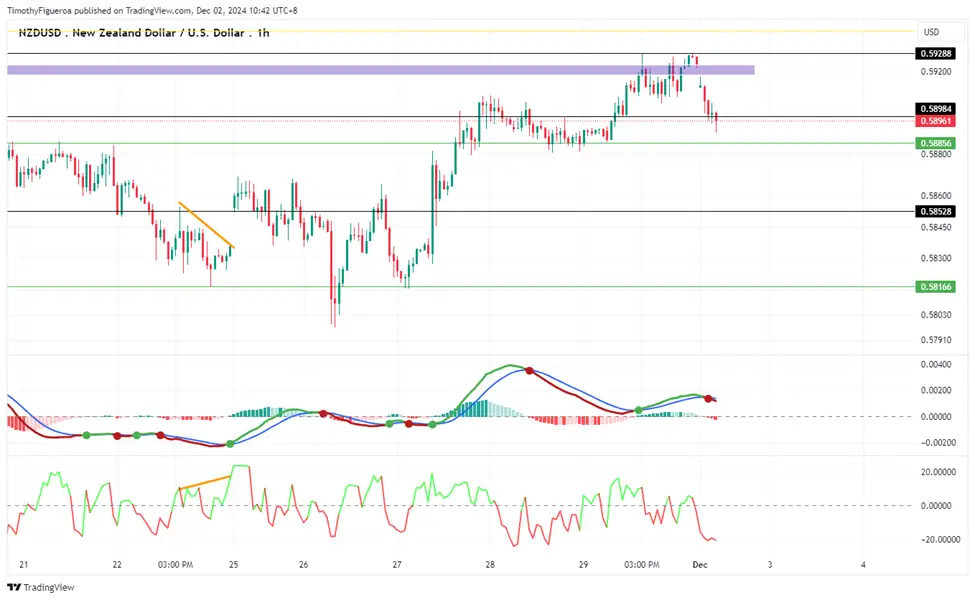975x600 pixels.
Task: Click the 3 date label on time axis
Action: tap(770, 565)
